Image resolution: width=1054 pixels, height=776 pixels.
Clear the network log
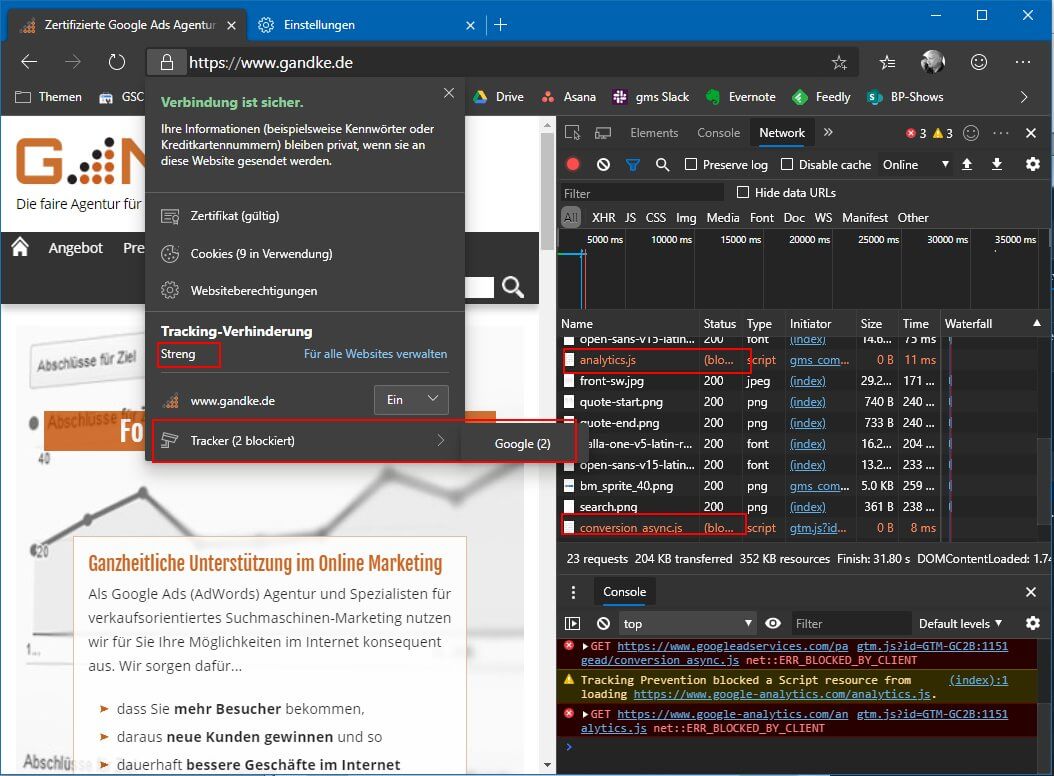click(x=603, y=164)
